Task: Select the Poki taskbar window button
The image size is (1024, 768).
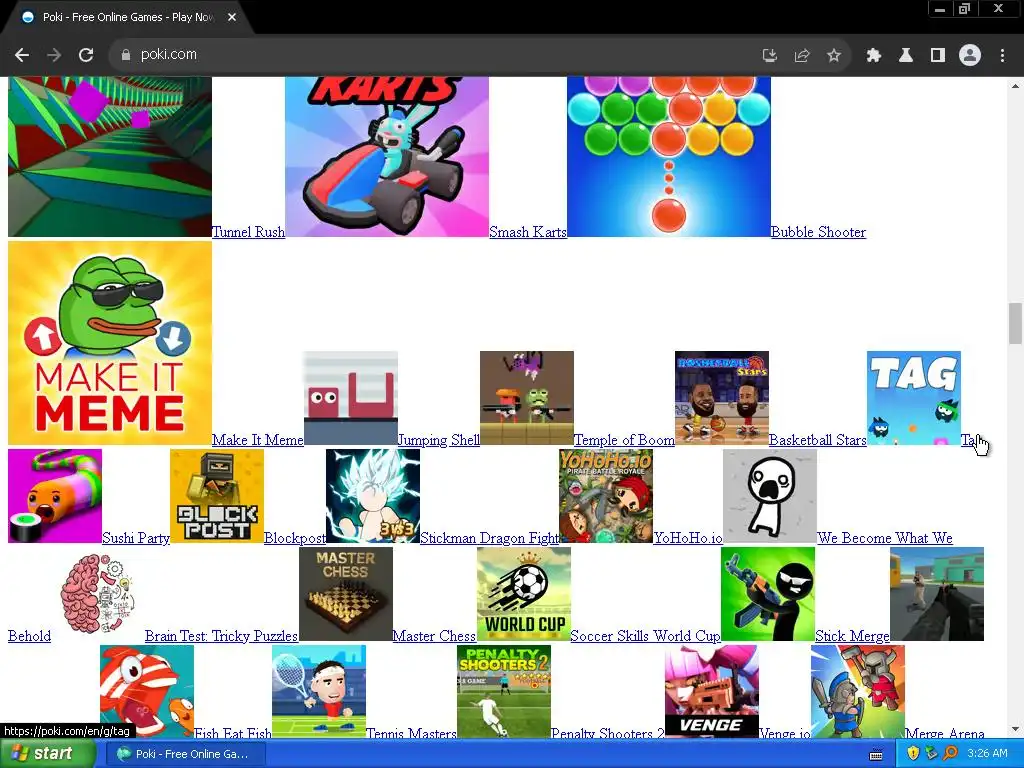Action: click(x=184, y=754)
